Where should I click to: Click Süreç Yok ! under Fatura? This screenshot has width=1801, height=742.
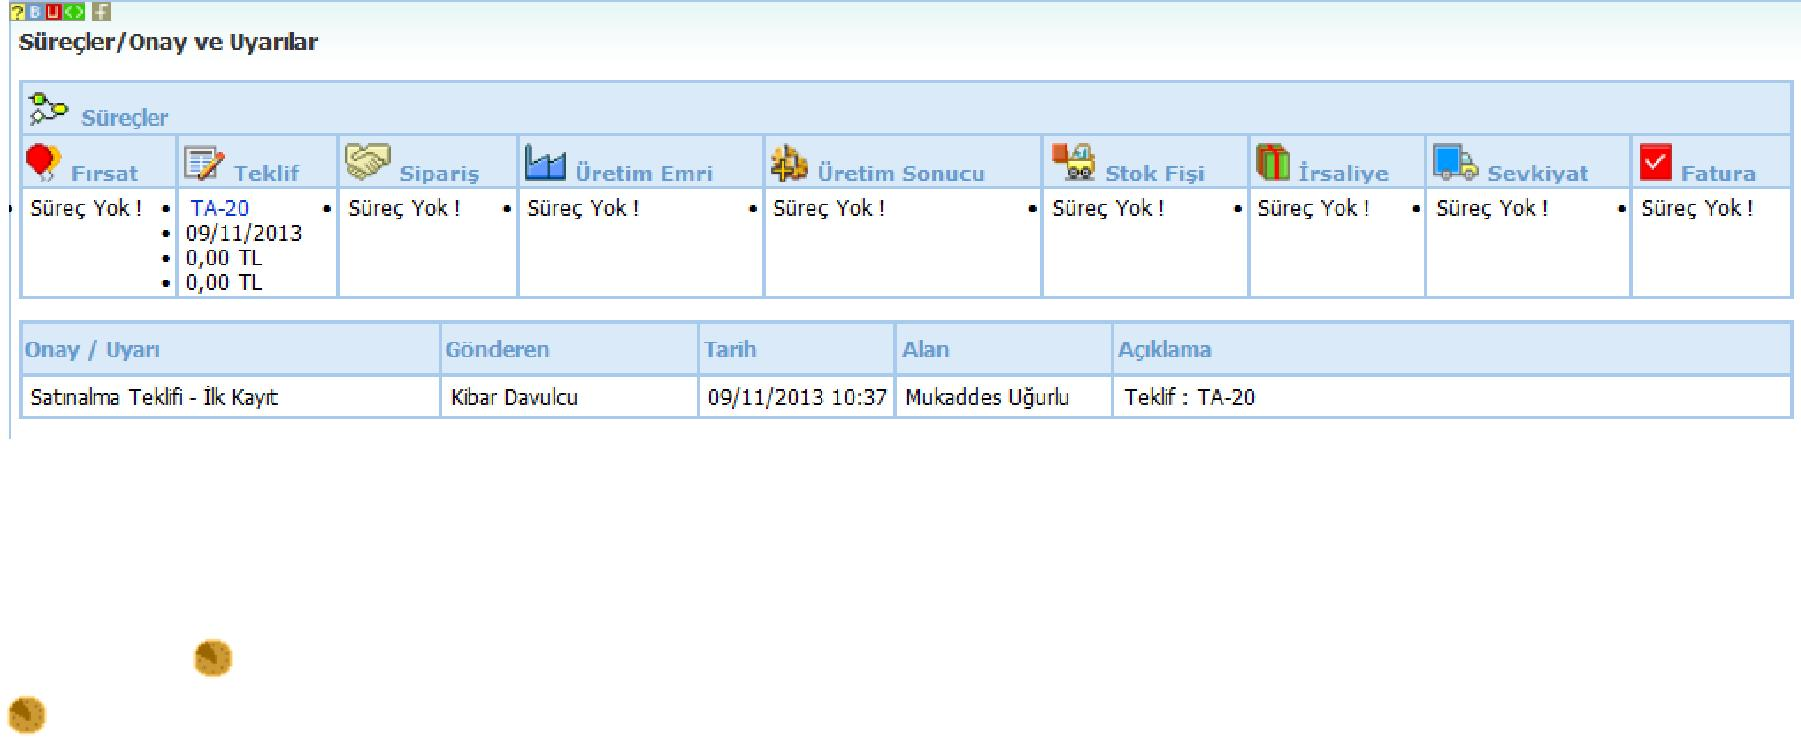pyautogui.click(x=1697, y=208)
